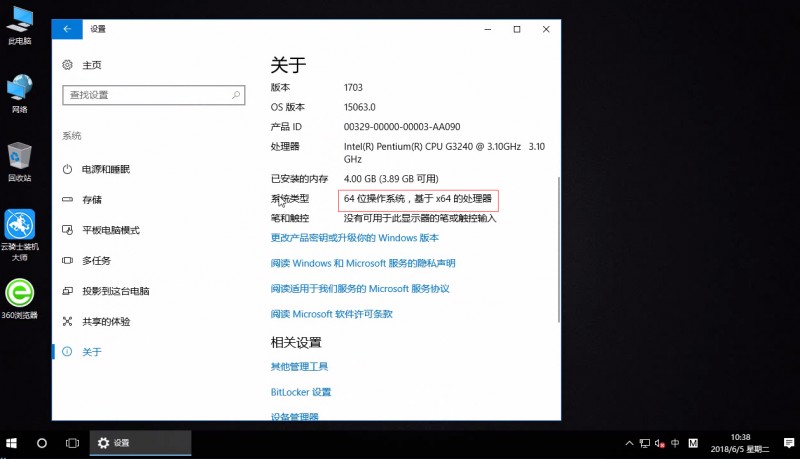Open change product key or upgrade Windows link

click(x=355, y=238)
